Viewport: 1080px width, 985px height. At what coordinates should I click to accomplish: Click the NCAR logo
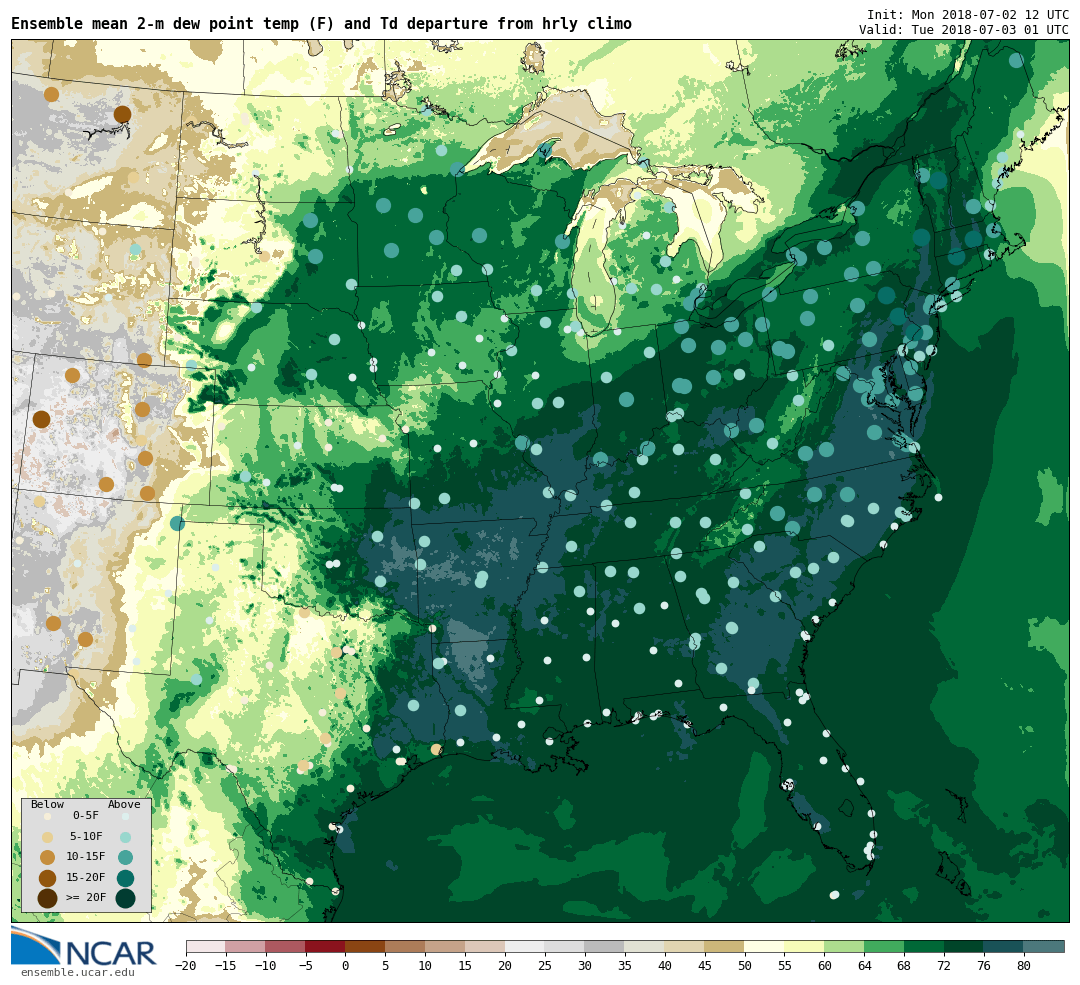[x=83, y=946]
